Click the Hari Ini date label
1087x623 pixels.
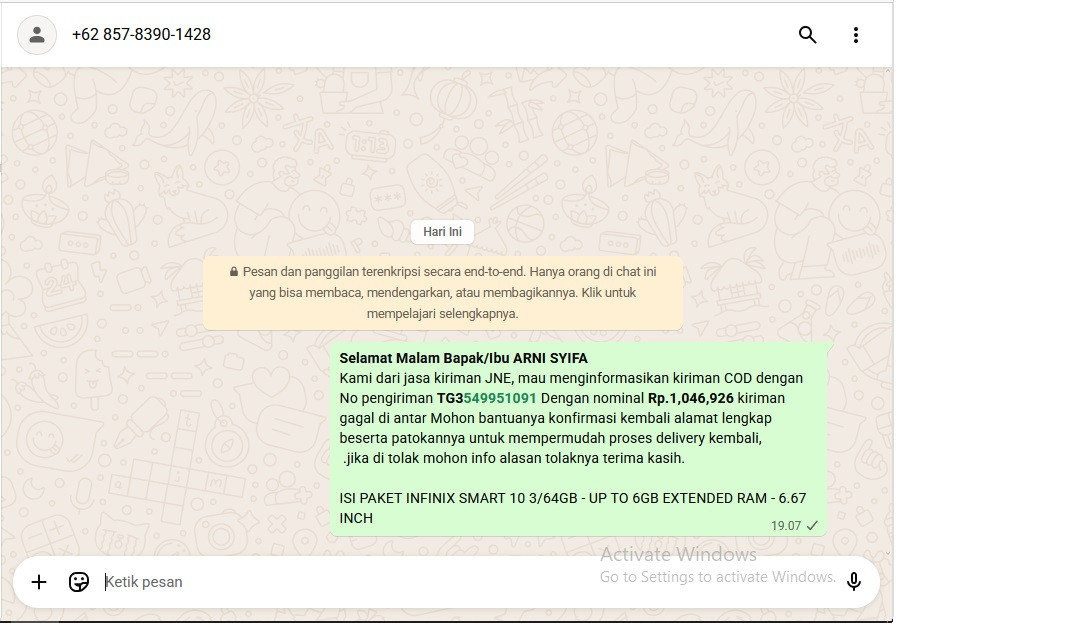[442, 231]
